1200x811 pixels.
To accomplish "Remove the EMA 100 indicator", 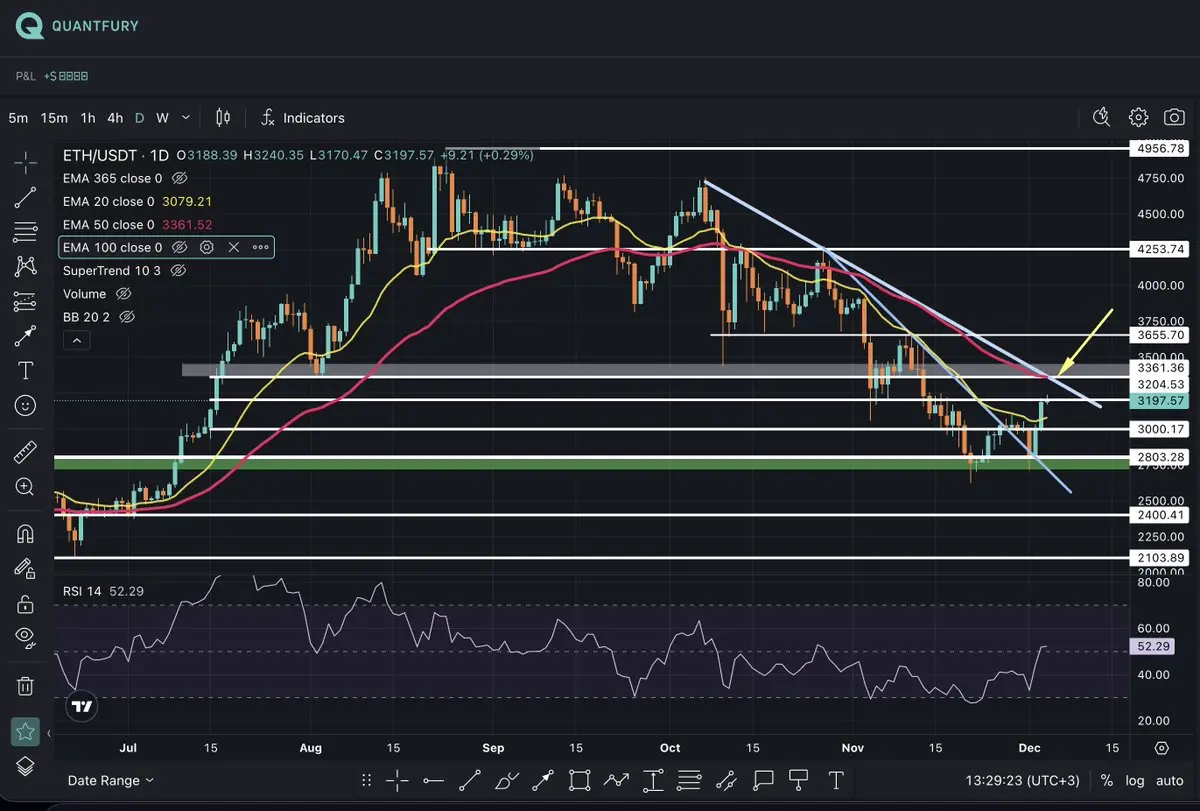I will click(x=234, y=247).
